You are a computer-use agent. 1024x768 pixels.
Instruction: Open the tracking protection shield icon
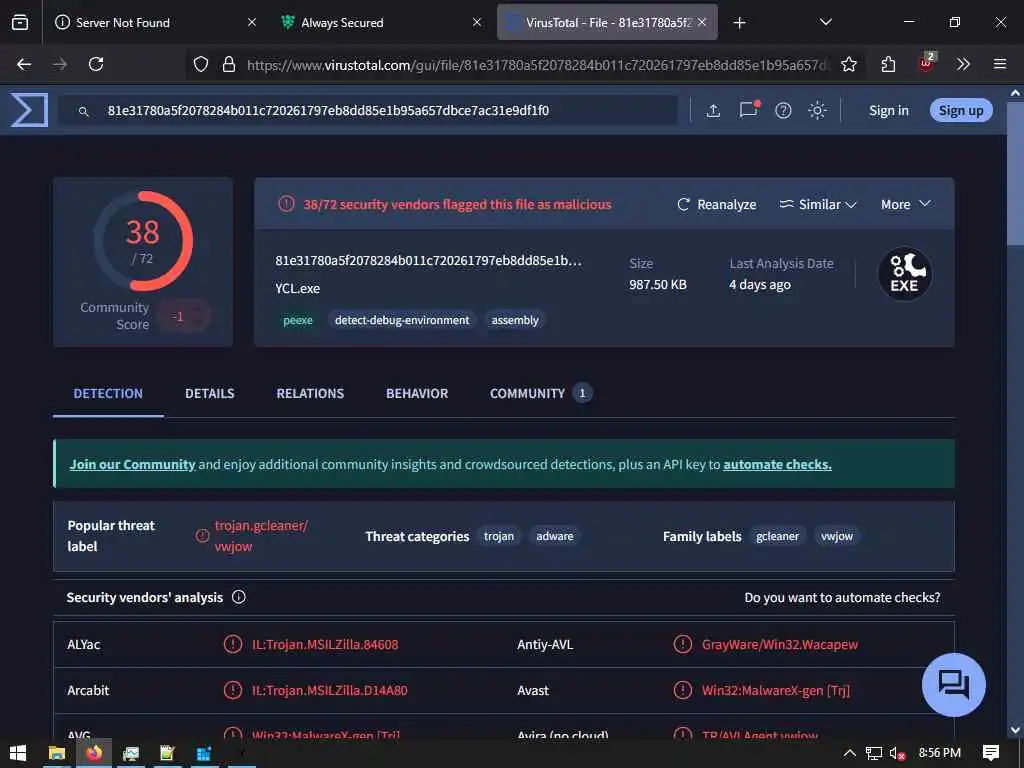[x=200, y=64]
